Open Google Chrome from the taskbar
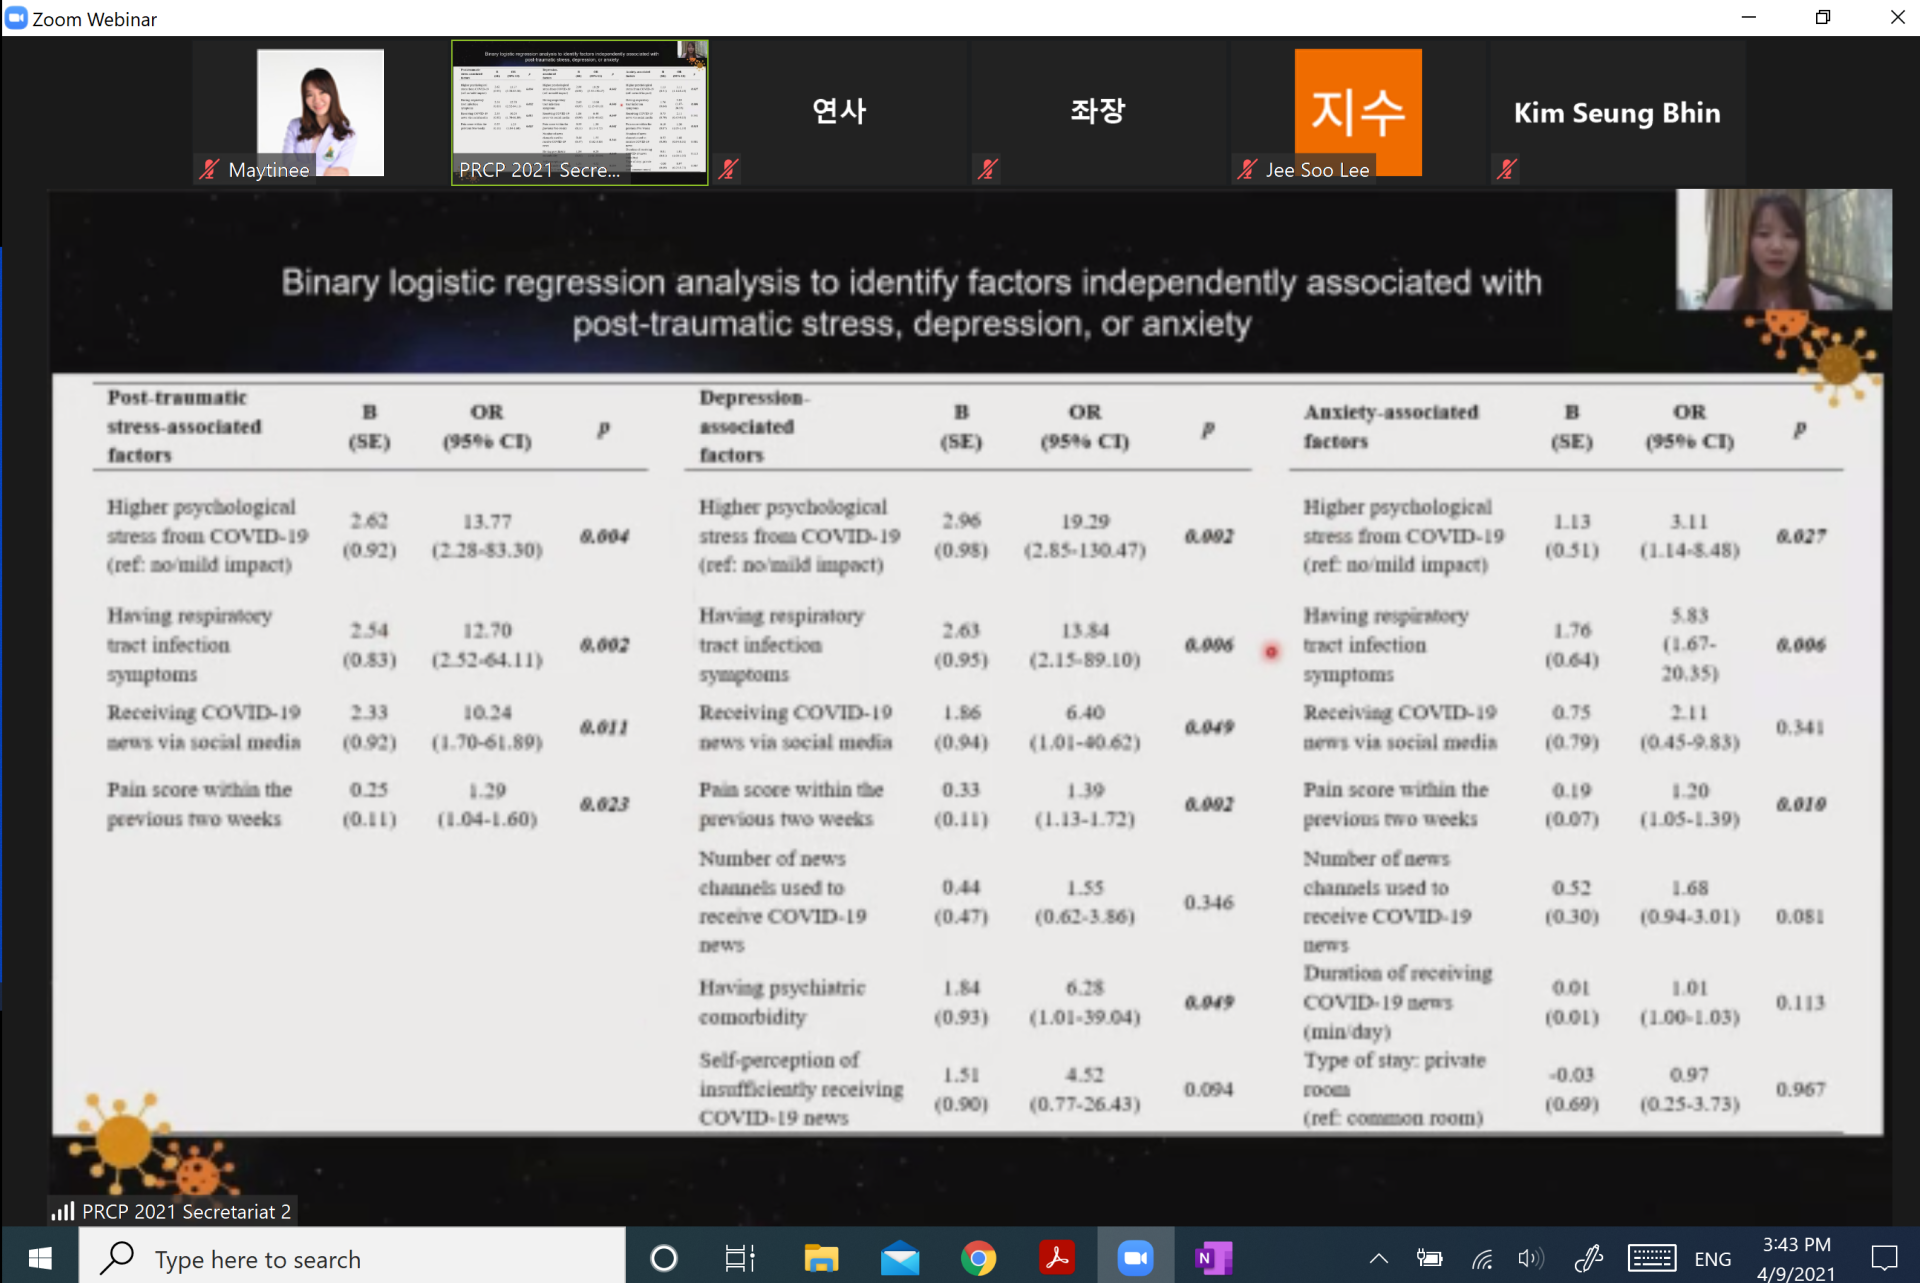This screenshot has height=1283, width=1920. 978,1258
